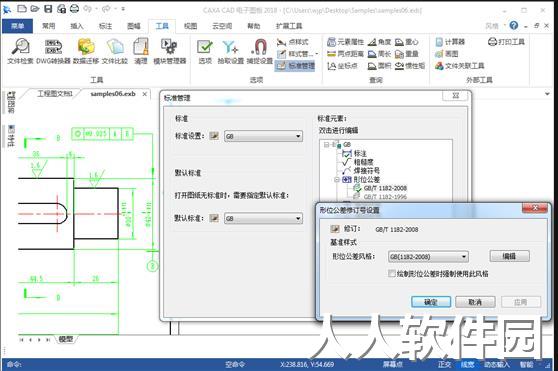Toggle 线宽 lineweight display in status bar
The image size is (558, 371).
coord(467,364)
